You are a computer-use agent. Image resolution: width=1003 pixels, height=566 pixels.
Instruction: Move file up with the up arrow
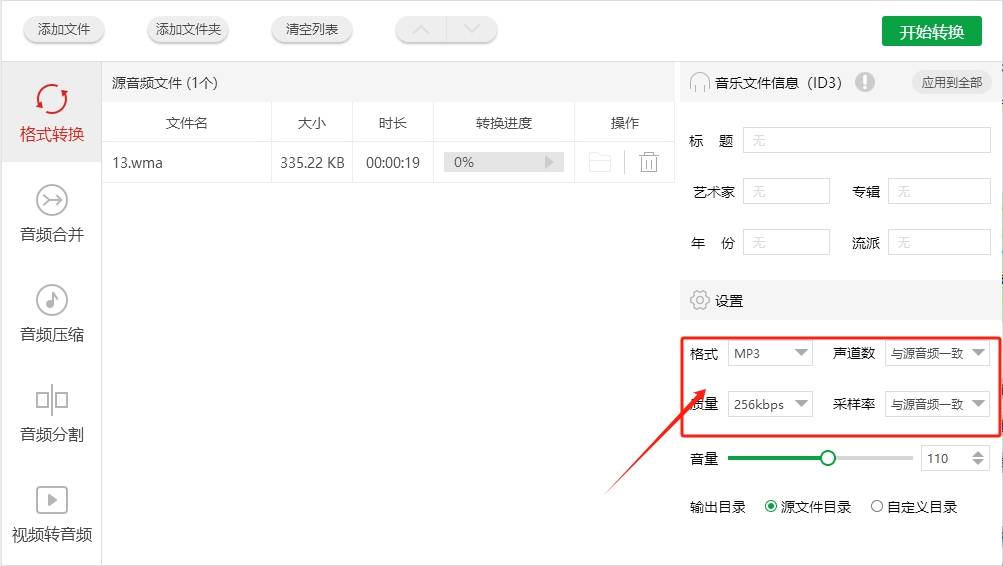tap(421, 29)
